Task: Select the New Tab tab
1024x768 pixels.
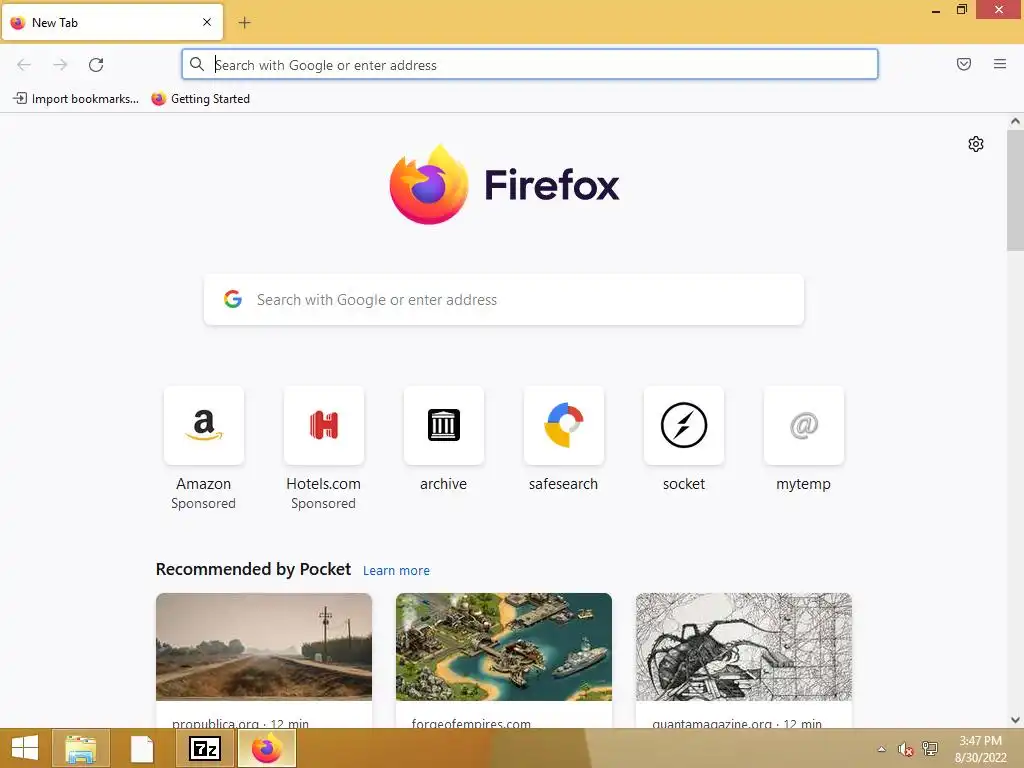Action: pyautogui.click(x=112, y=22)
